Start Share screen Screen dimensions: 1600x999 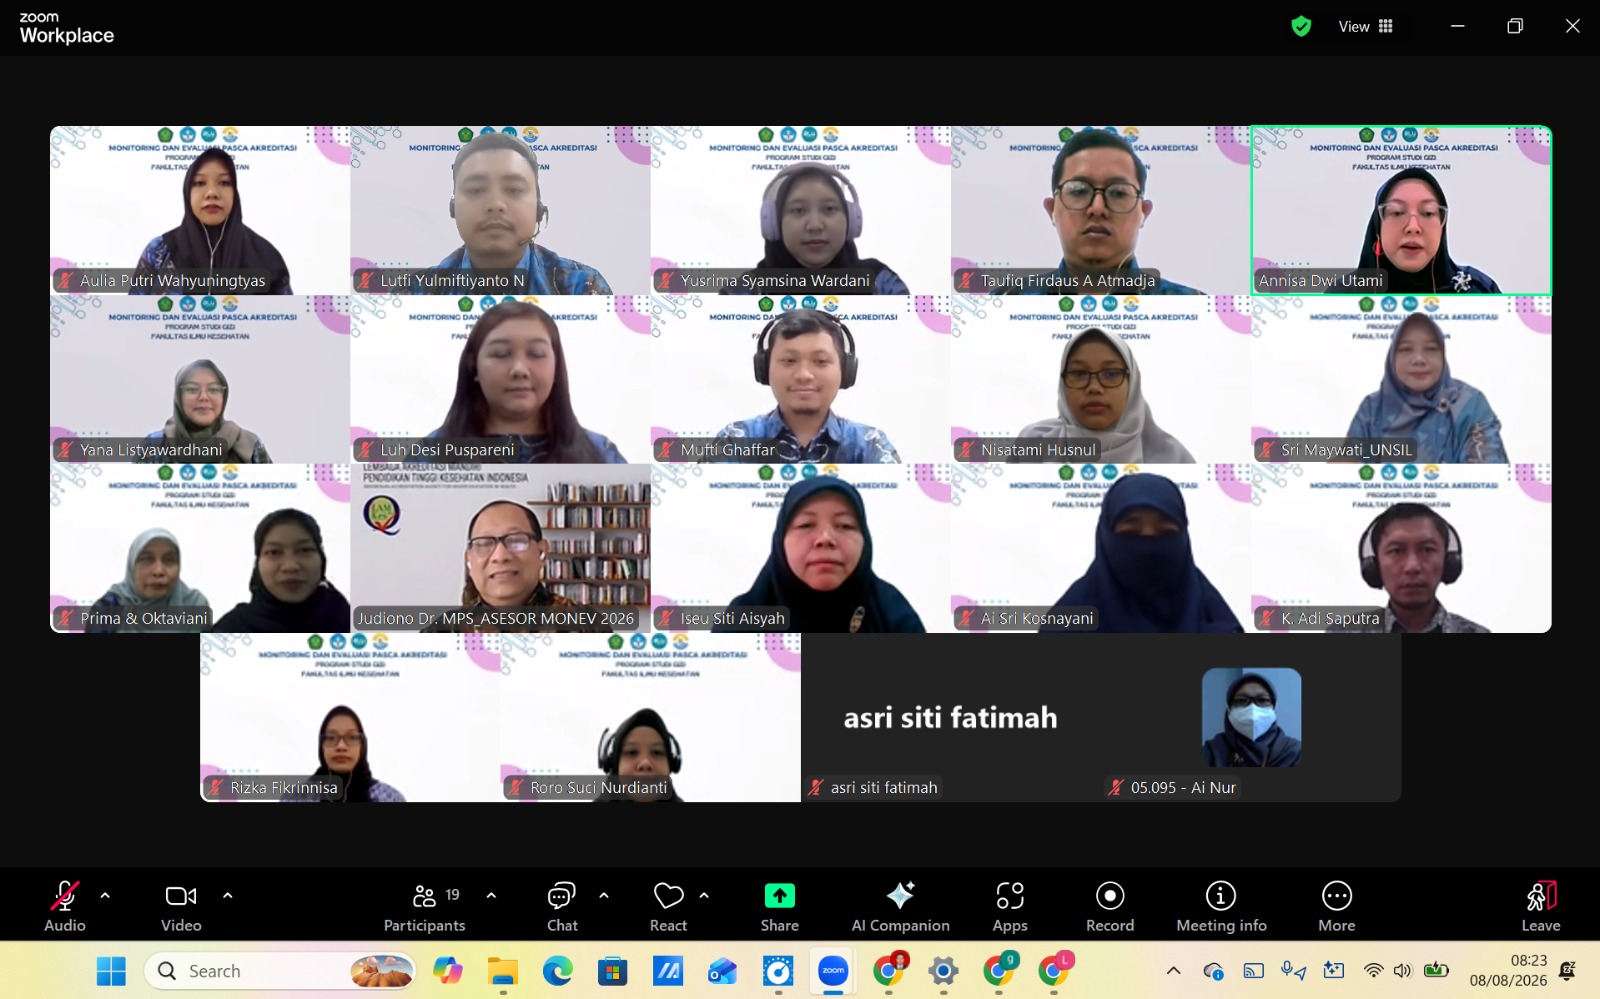pyautogui.click(x=779, y=908)
